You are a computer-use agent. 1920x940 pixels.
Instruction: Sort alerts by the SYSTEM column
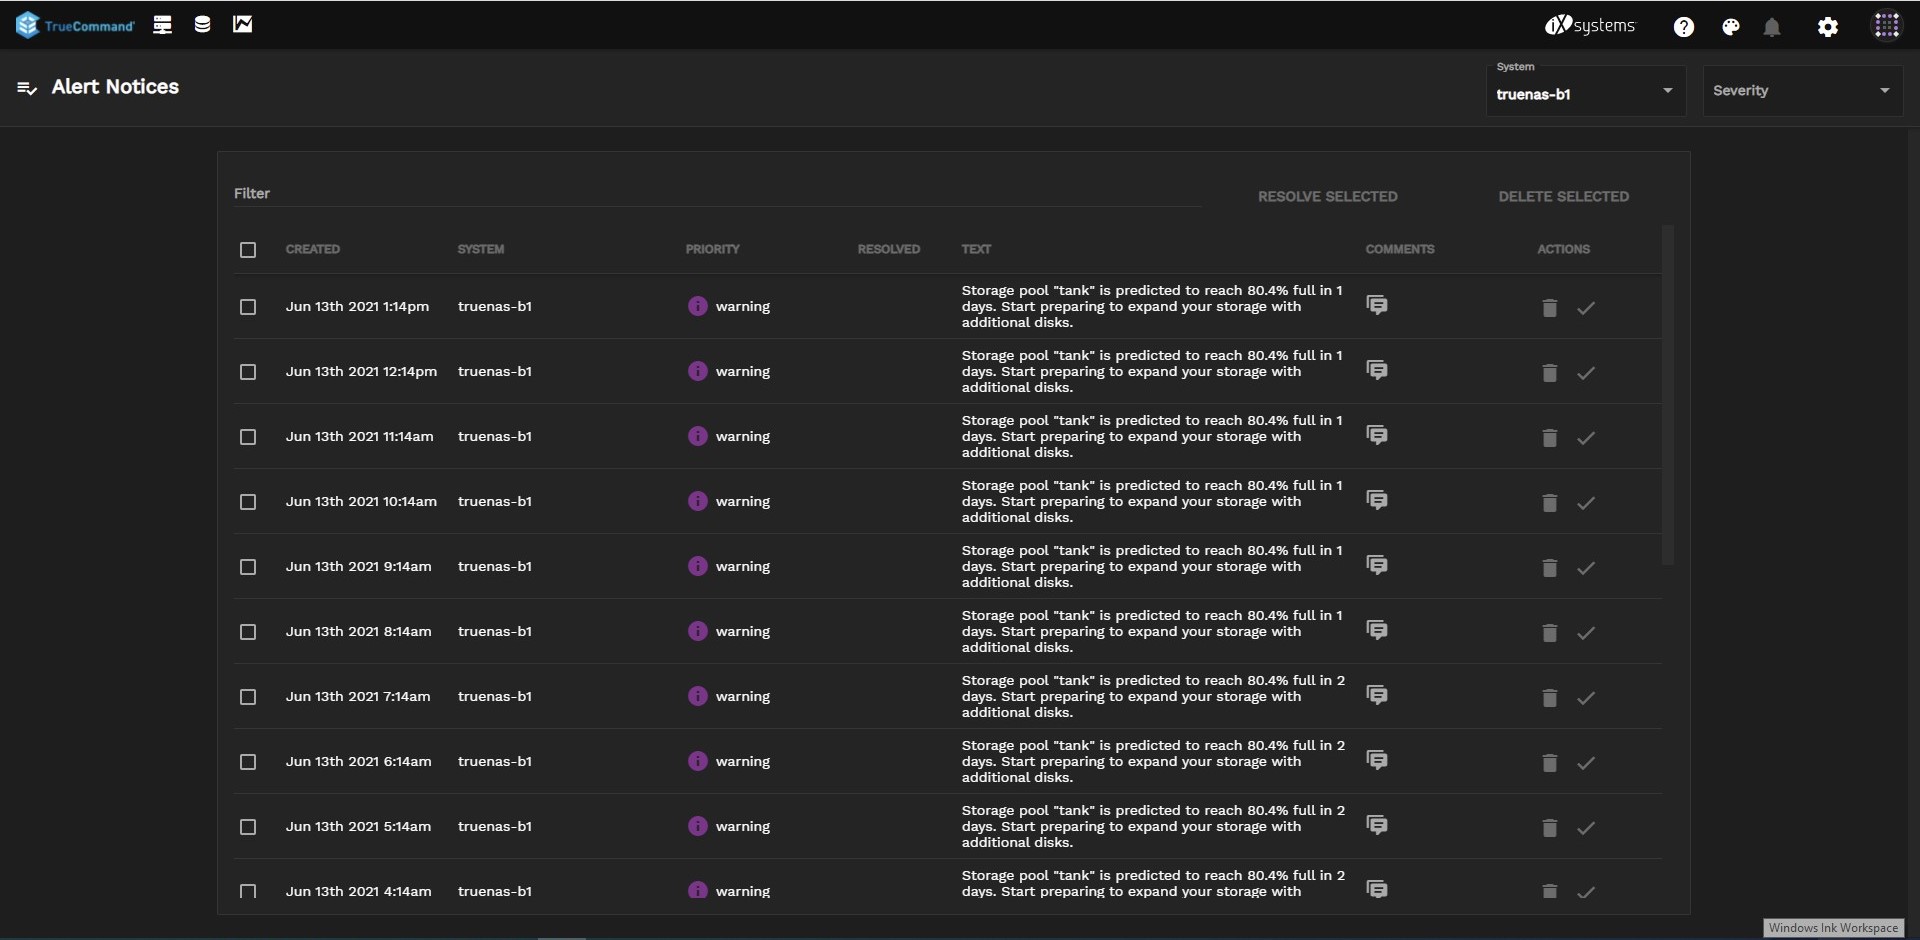481,249
